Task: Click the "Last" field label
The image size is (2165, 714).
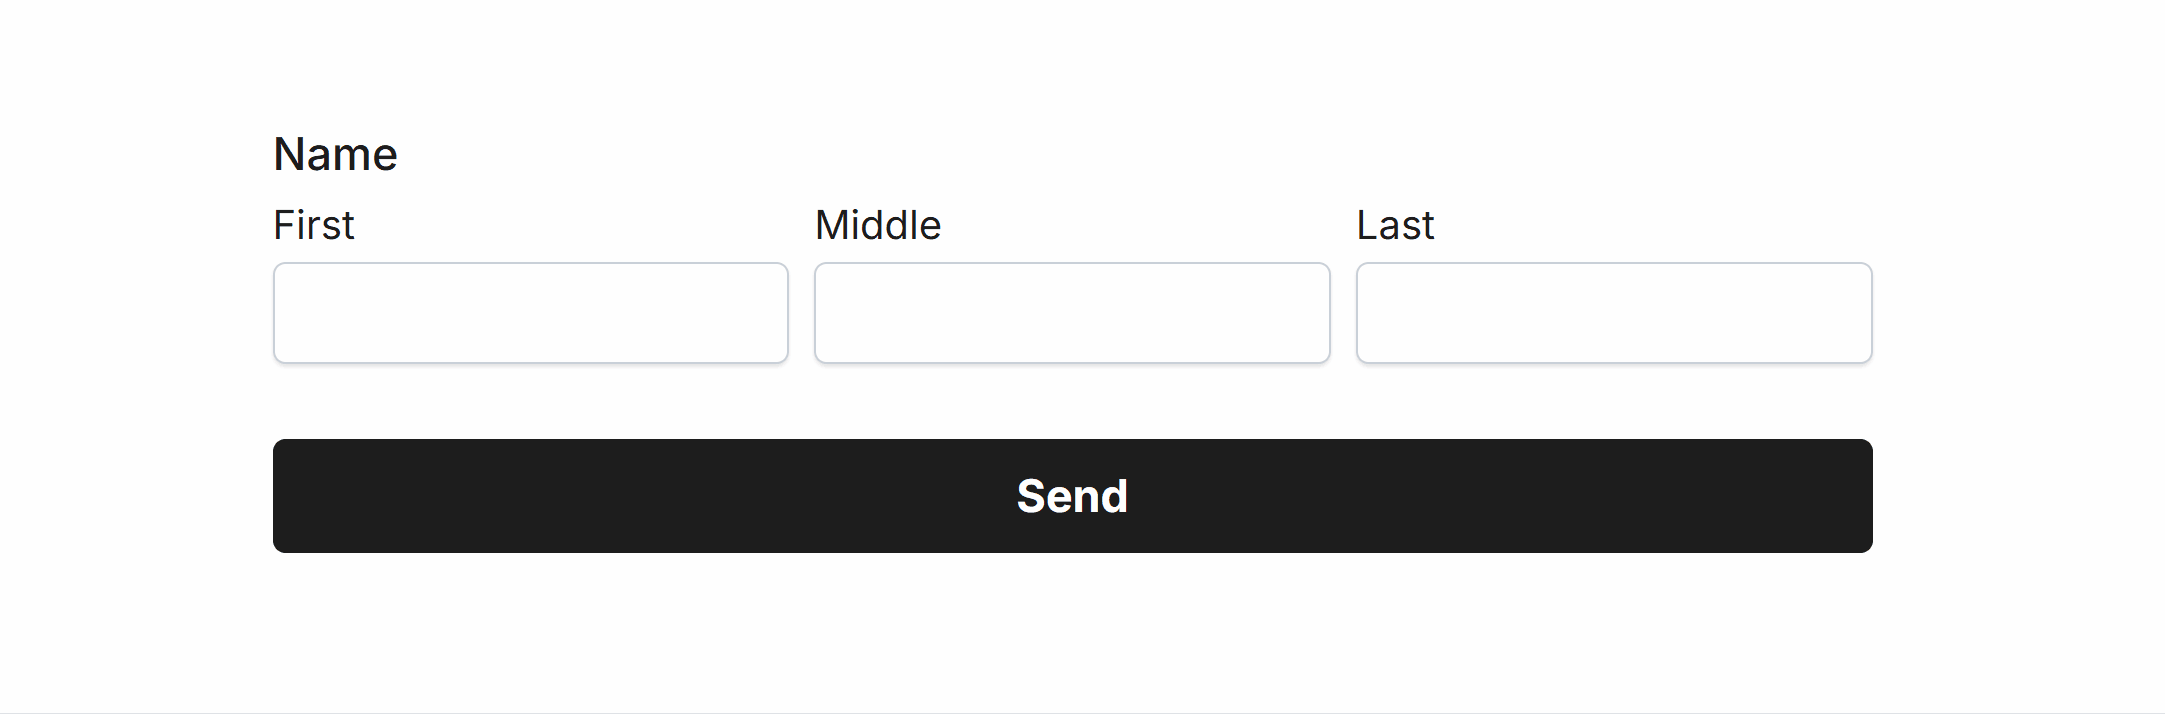Action: point(1395,225)
